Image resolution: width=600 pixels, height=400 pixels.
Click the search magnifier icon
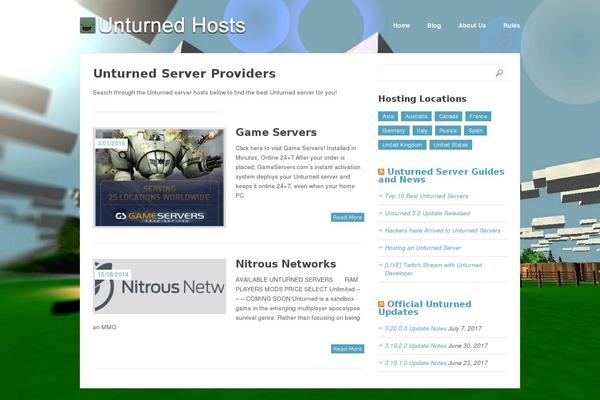pos(499,73)
